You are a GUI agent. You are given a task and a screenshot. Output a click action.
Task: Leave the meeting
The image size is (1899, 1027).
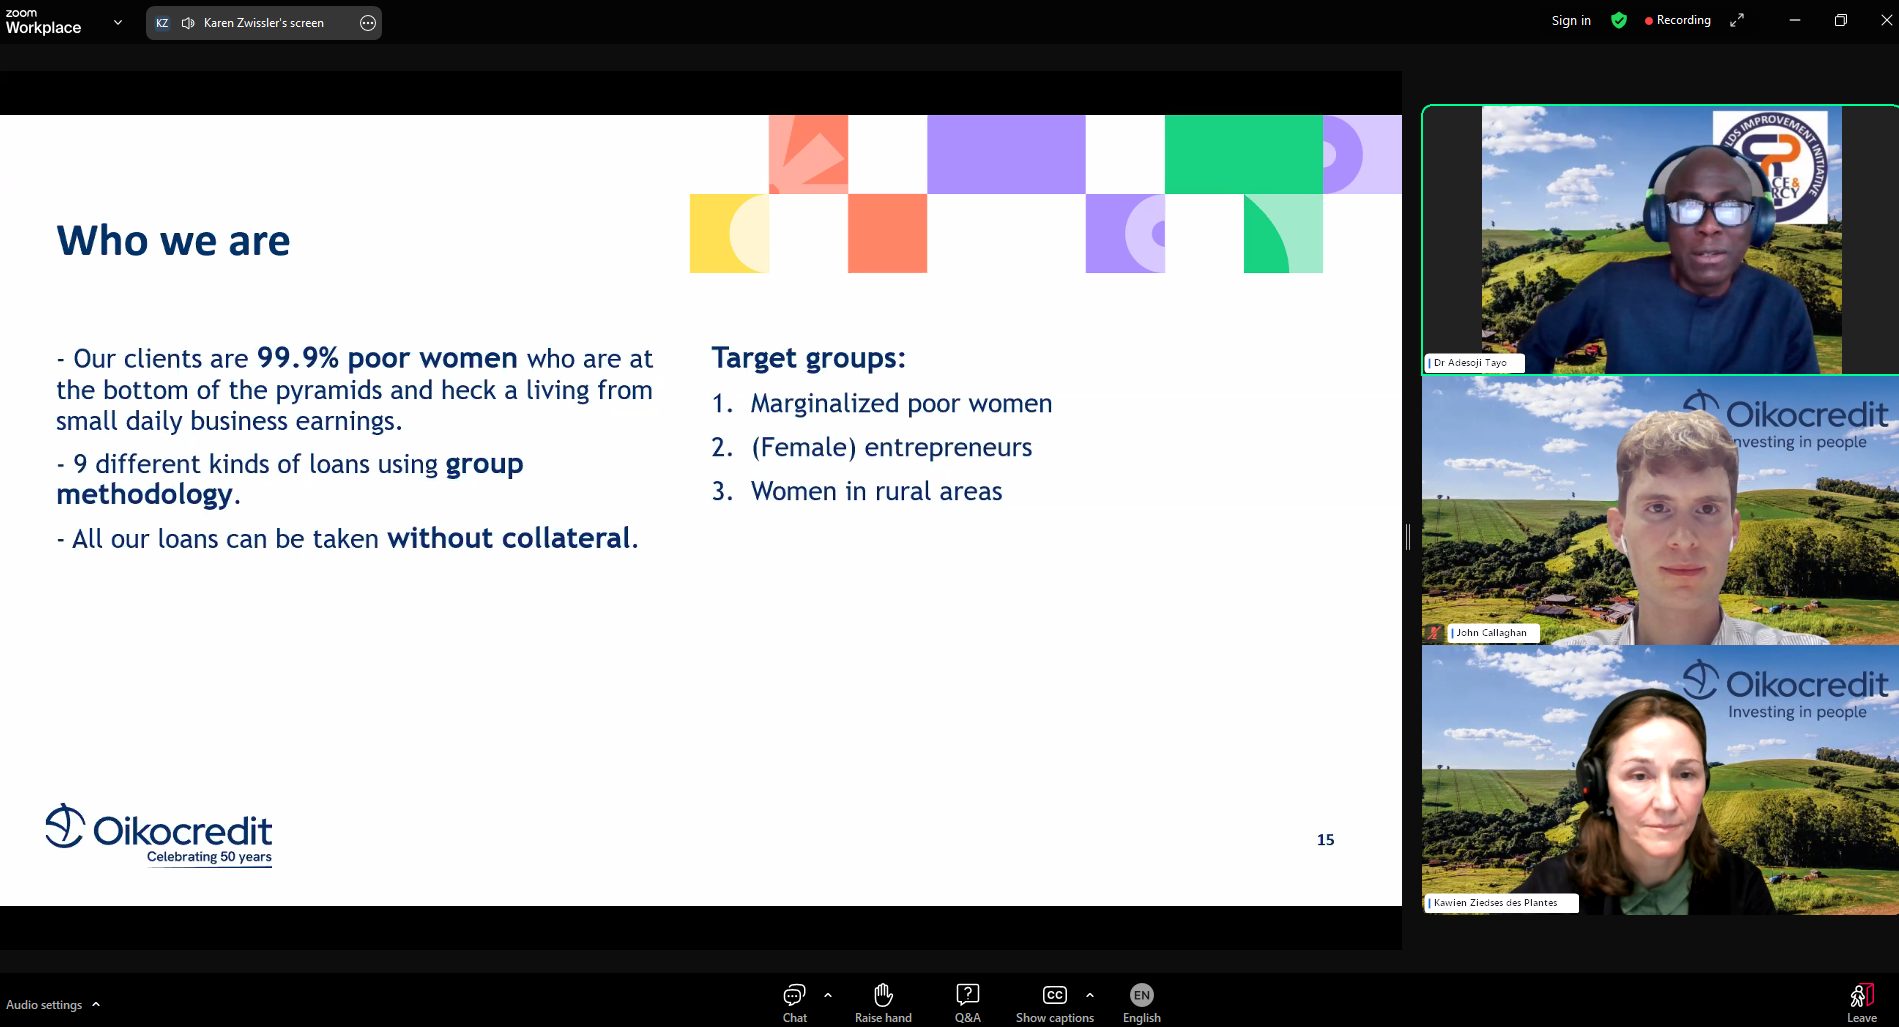click(1861, 1003)
